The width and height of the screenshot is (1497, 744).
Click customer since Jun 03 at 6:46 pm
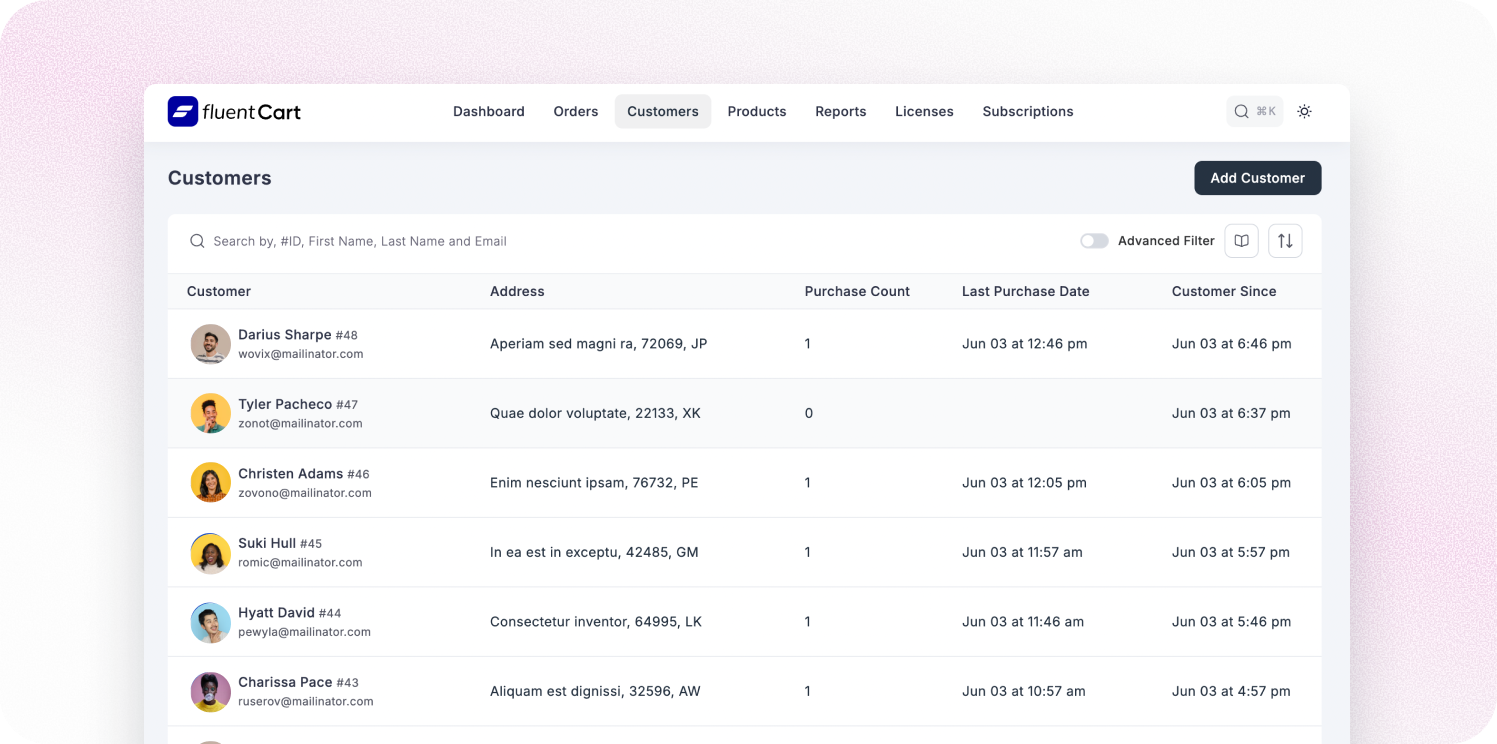[1232, 344]
